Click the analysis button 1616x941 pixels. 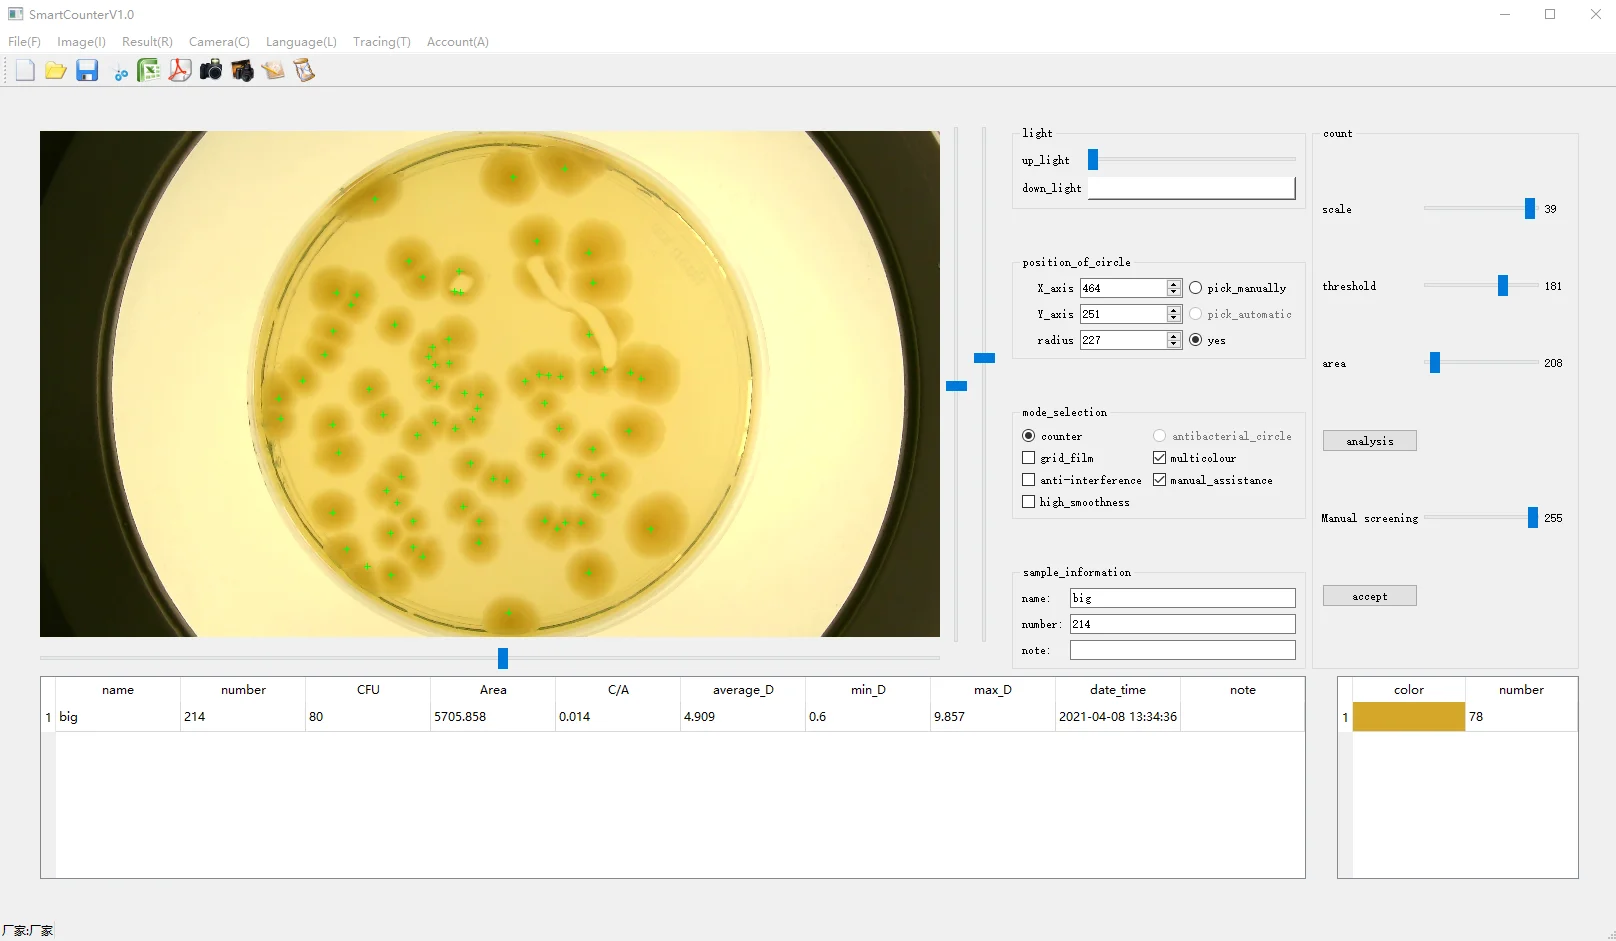pos(1369,441)
